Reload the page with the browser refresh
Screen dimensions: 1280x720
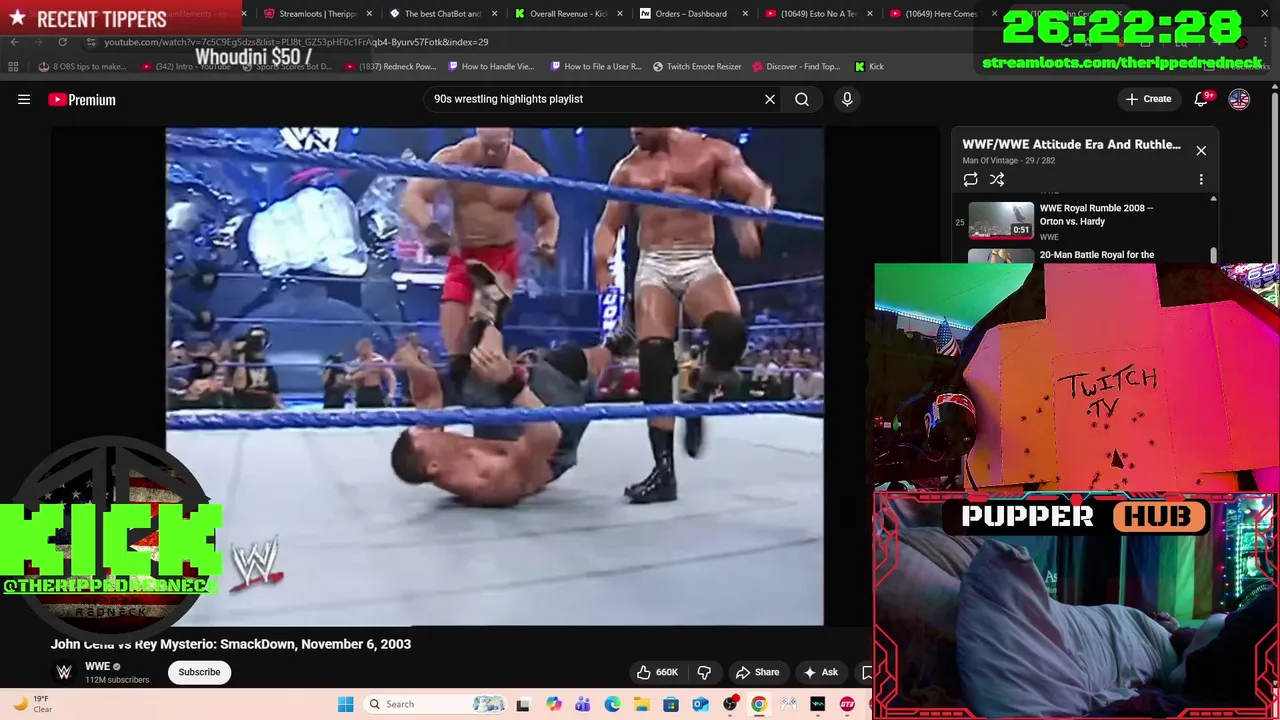[x=62, y=42]
